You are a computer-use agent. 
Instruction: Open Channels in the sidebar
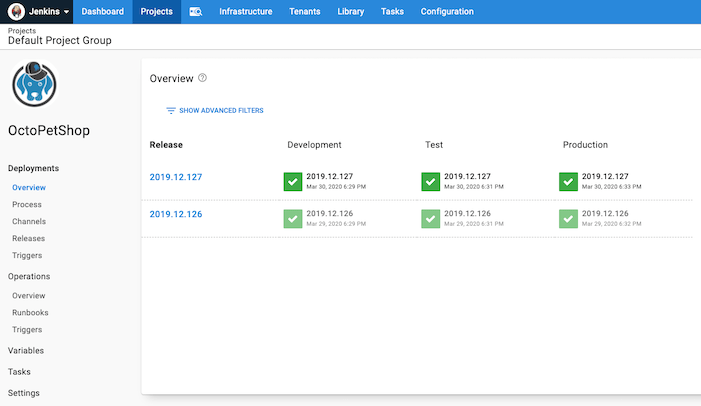tap(29, 221)
